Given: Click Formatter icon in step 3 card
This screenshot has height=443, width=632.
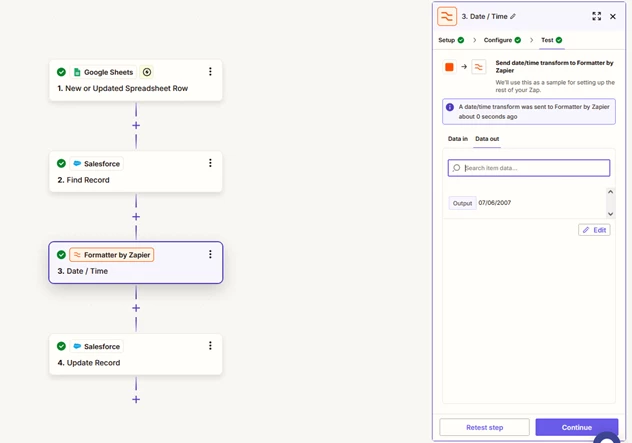Looking at the screenshot, I should 77,255.
